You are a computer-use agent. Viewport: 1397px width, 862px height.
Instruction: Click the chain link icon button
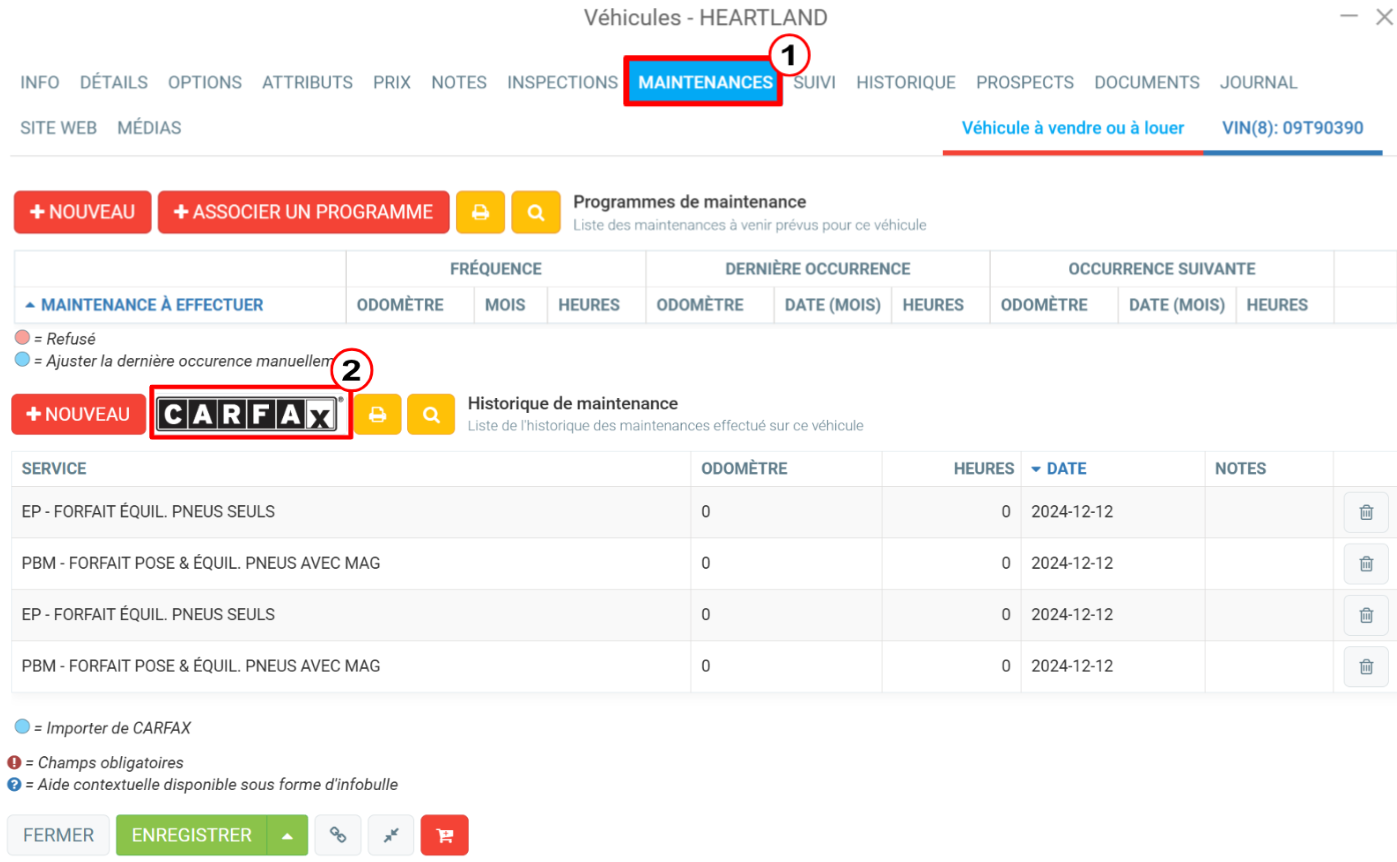(x=338, y=835)
